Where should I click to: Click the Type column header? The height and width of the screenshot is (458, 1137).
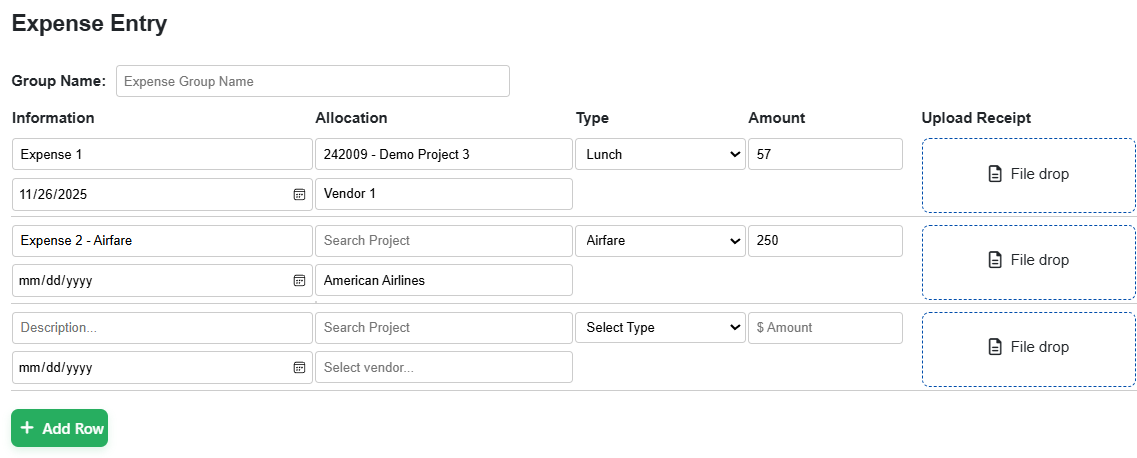592,118
